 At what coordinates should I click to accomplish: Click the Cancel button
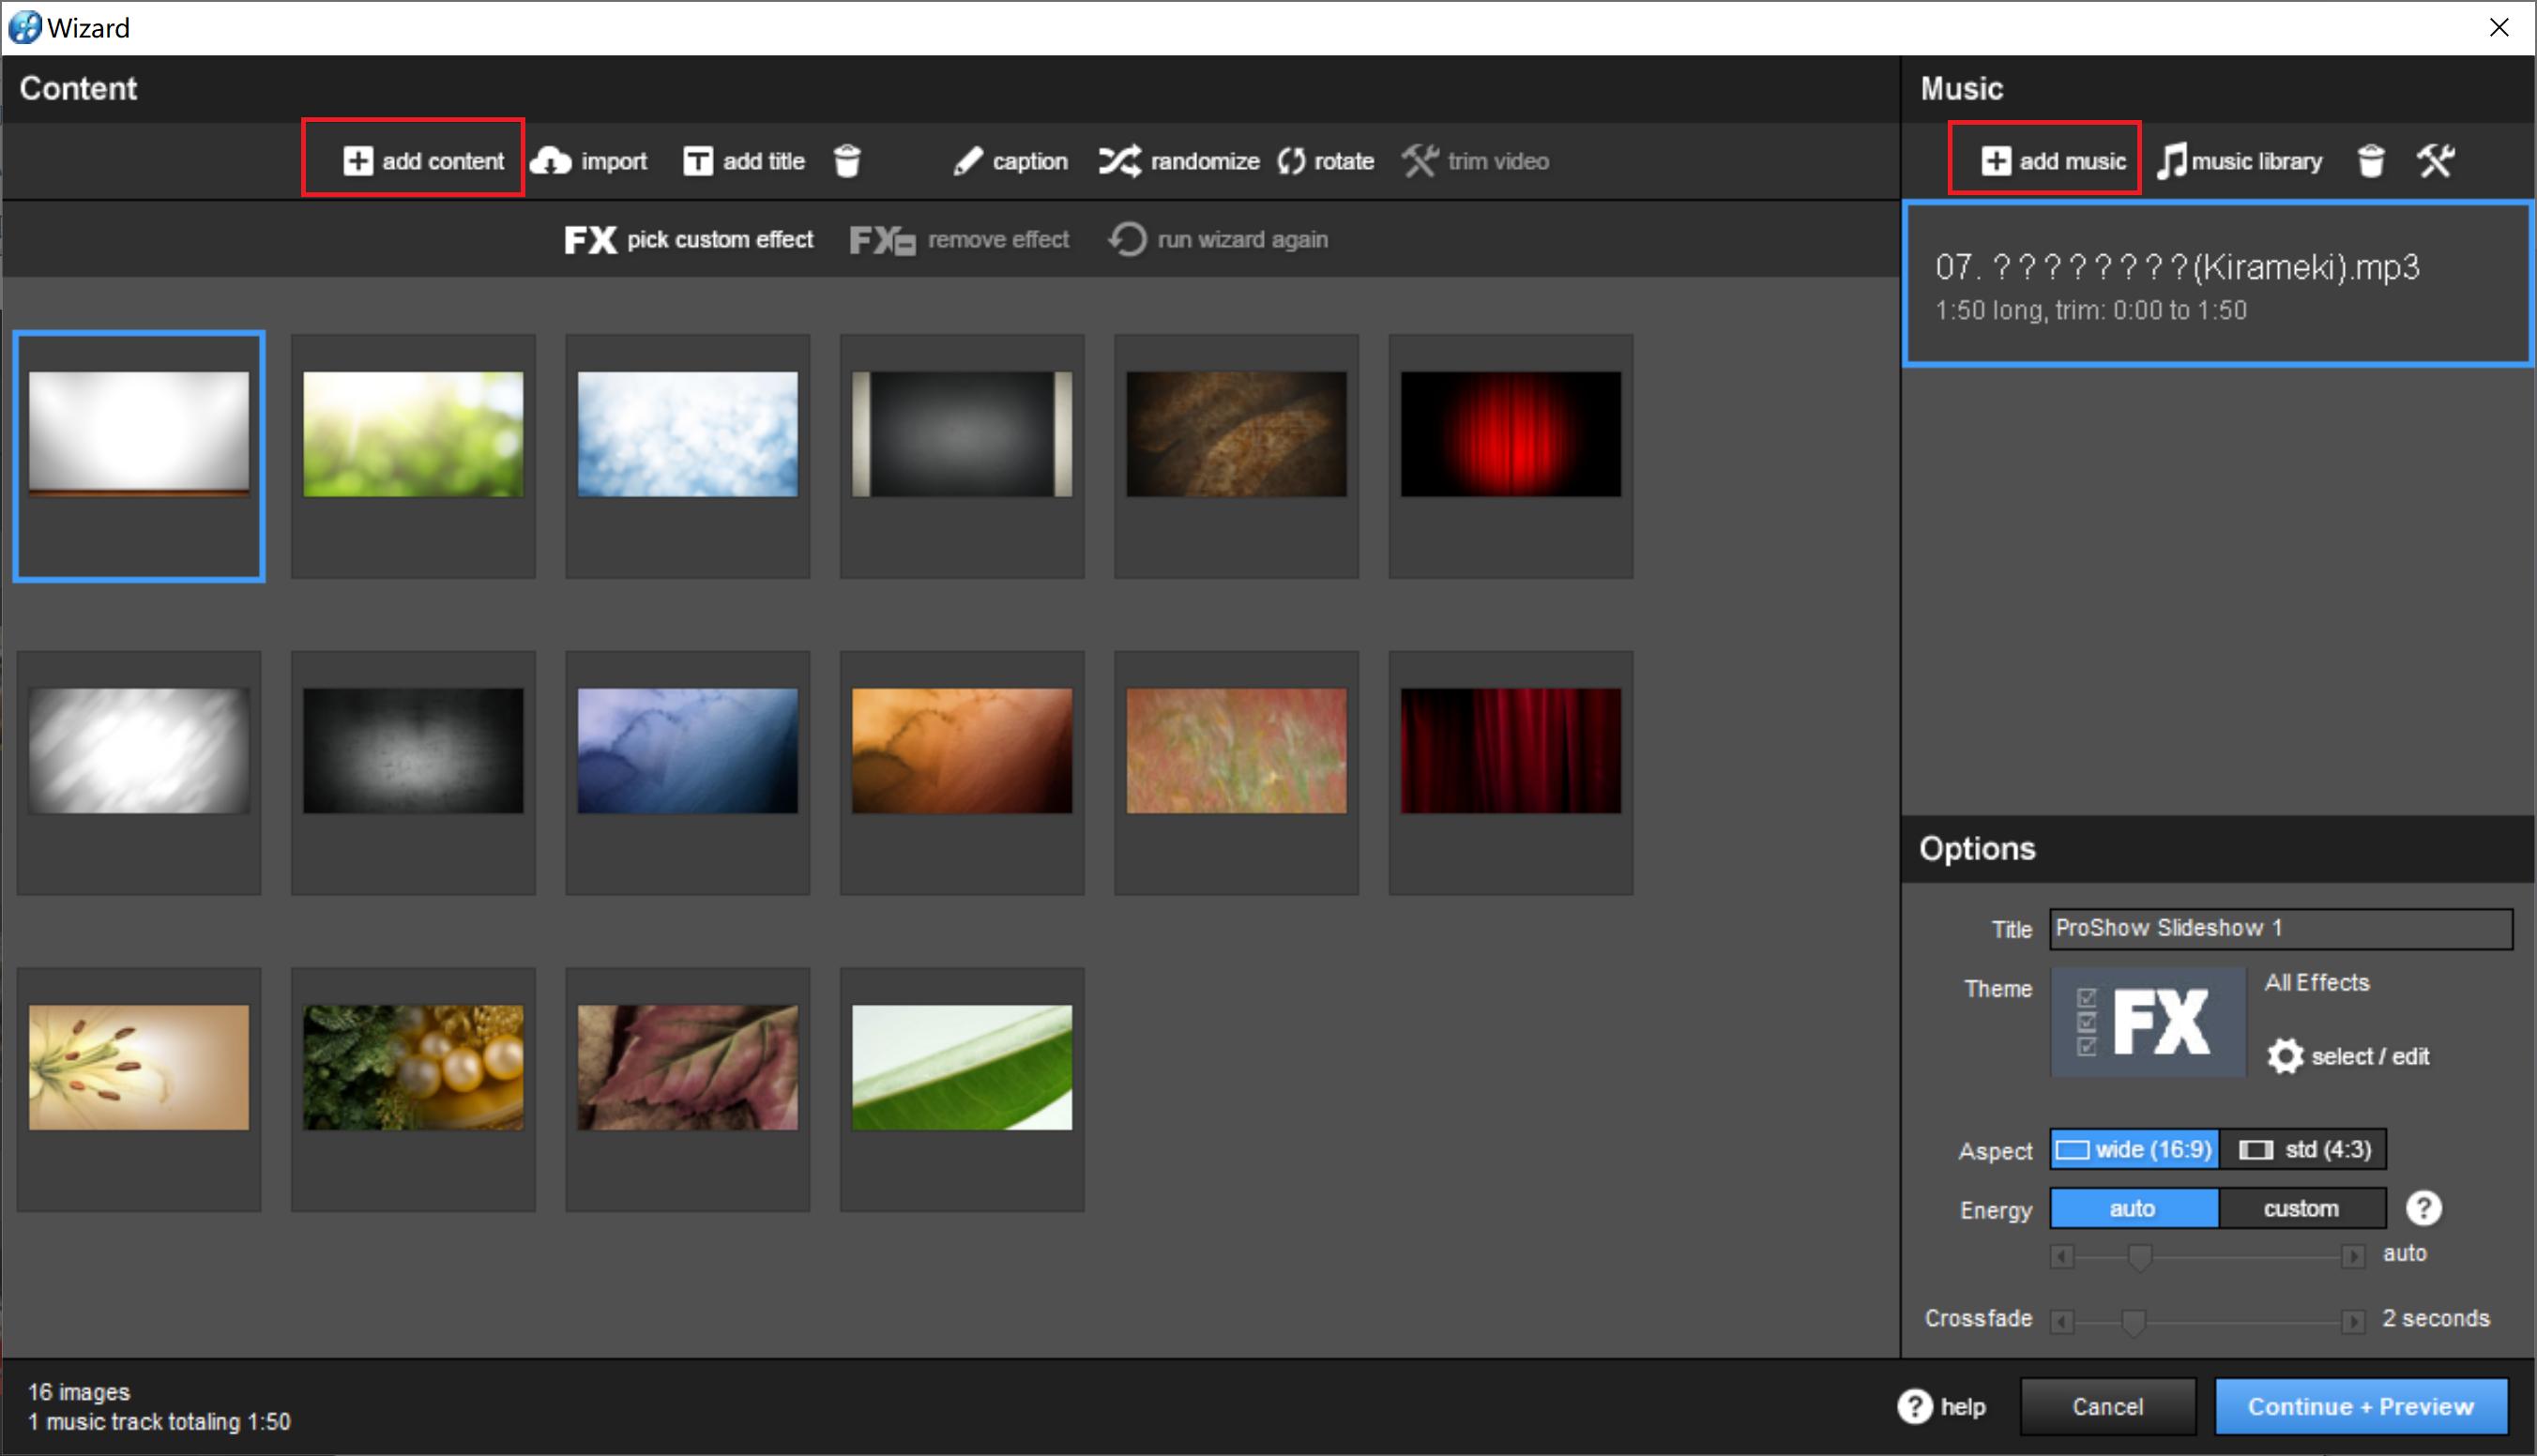[x=2107, y=1407]
